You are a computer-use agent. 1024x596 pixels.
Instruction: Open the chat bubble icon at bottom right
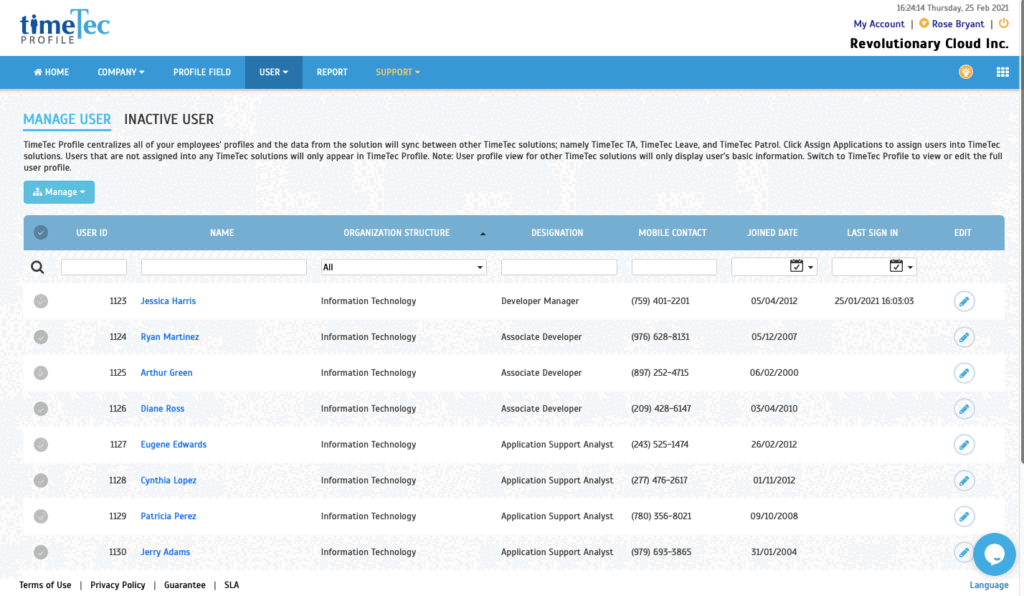[994, 554]
